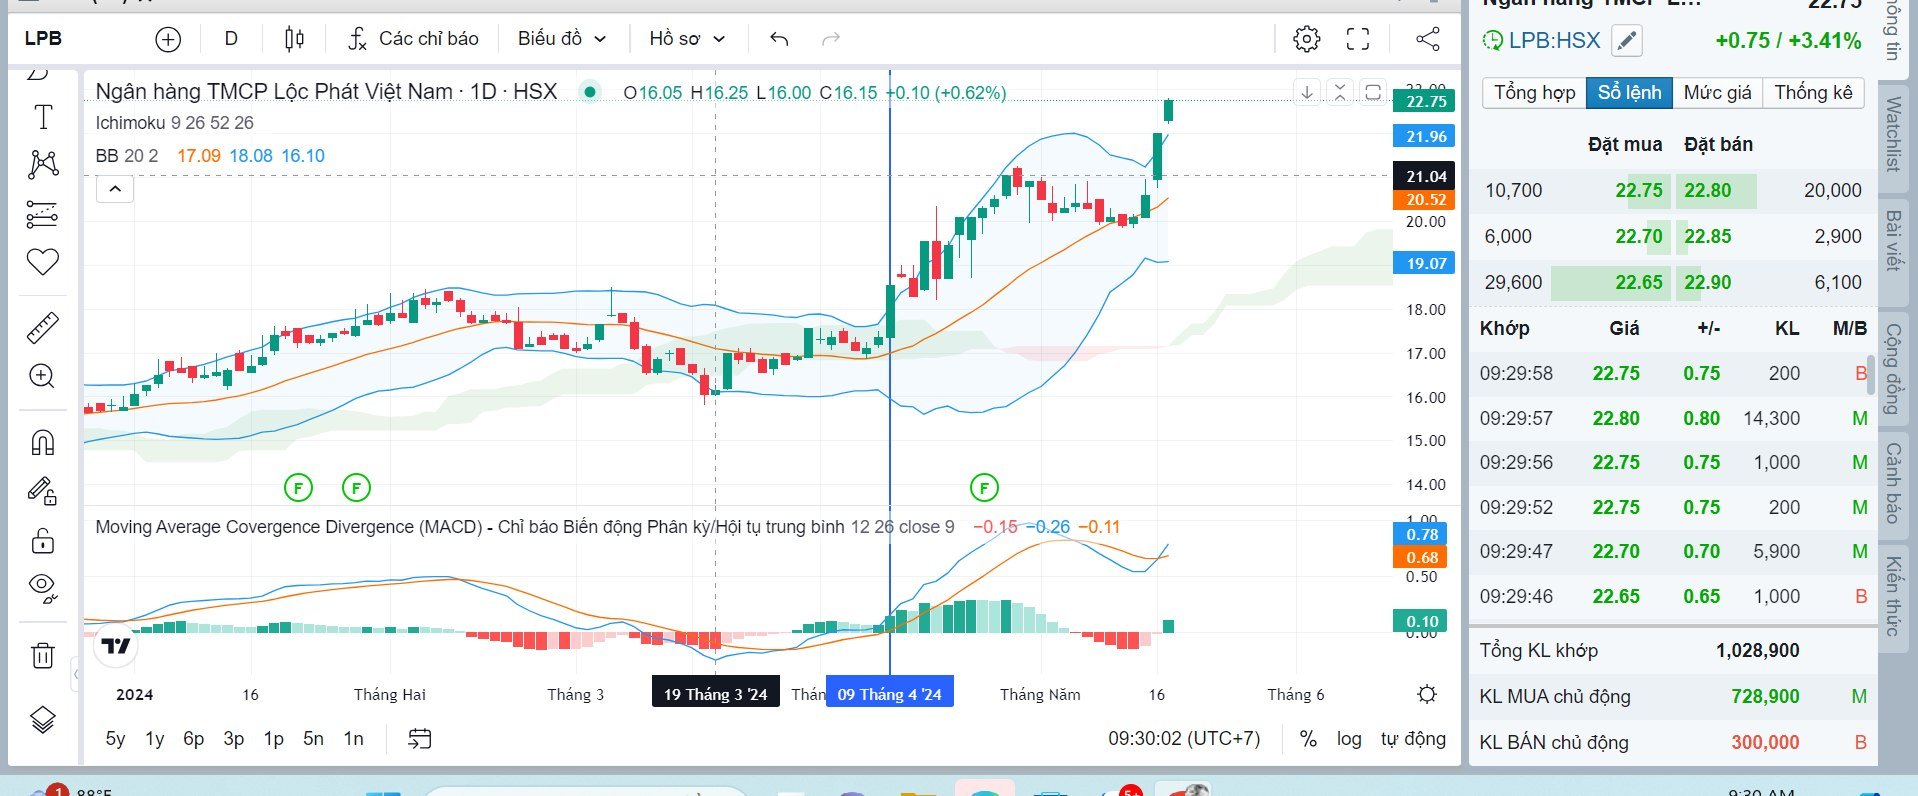Click the F event marker near Tháng Năm
Screen dimensions: 1918x796
984,488
